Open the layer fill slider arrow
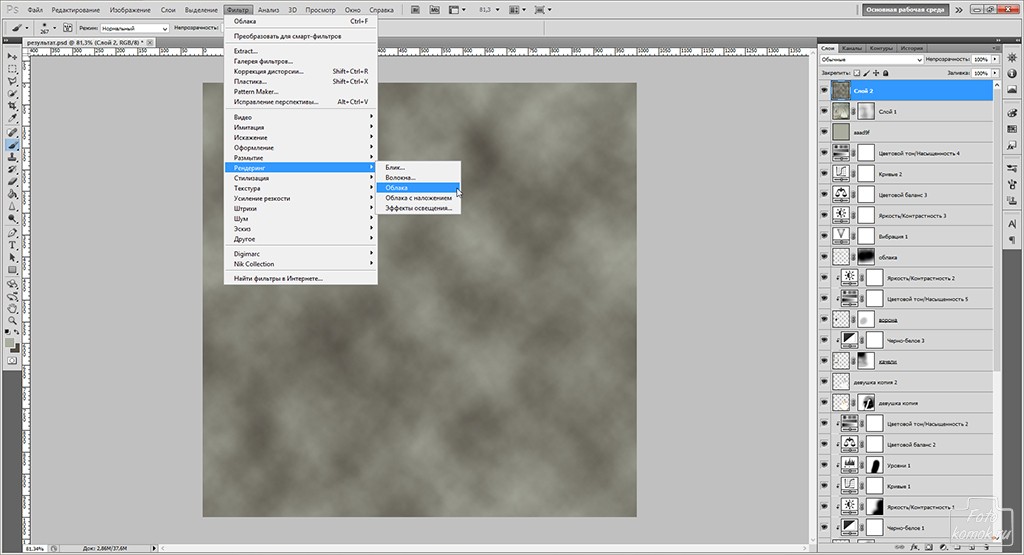 [x=995, y=73]
